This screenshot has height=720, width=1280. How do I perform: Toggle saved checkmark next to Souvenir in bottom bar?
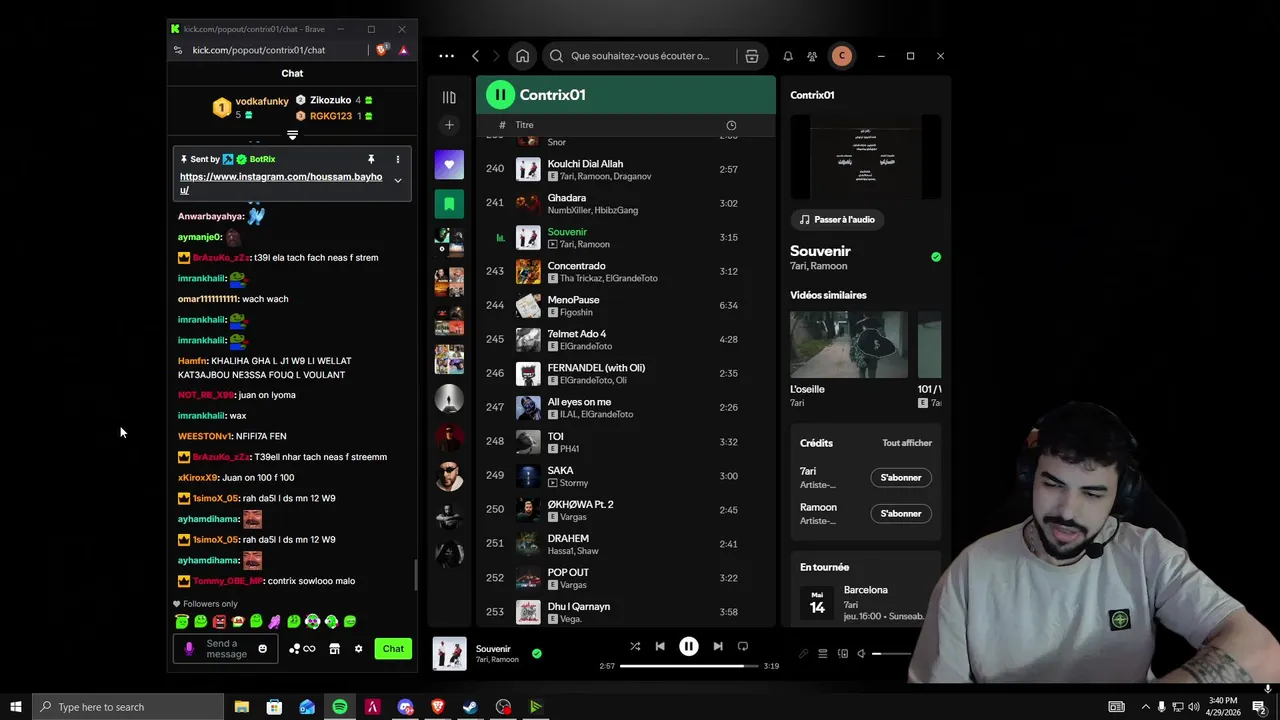pos(537,653)
